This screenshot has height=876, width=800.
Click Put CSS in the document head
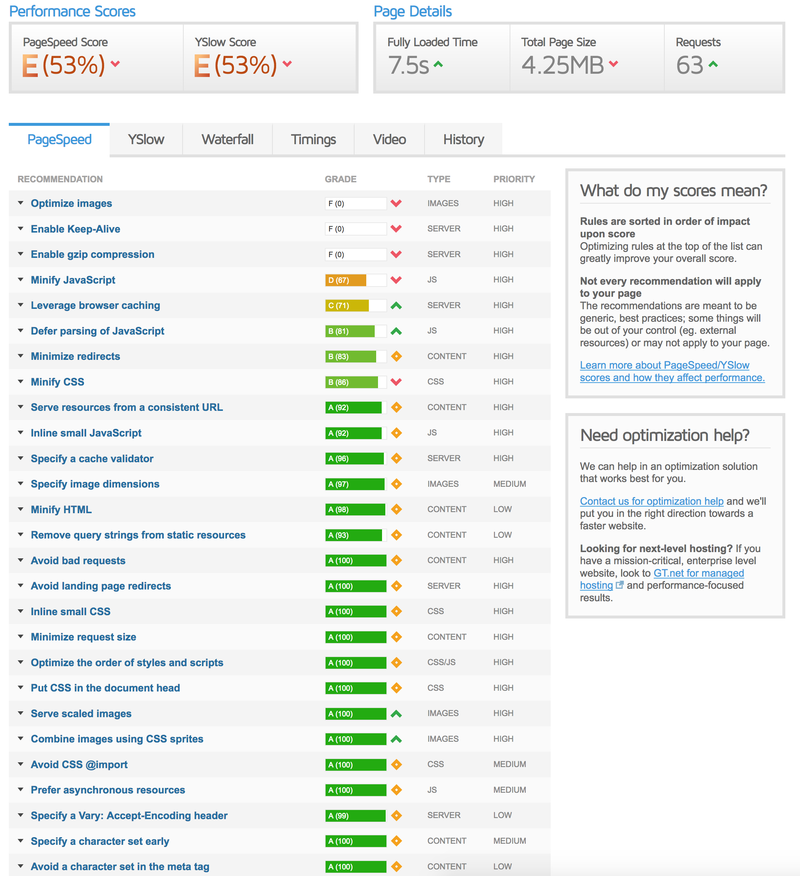point(105,688)
